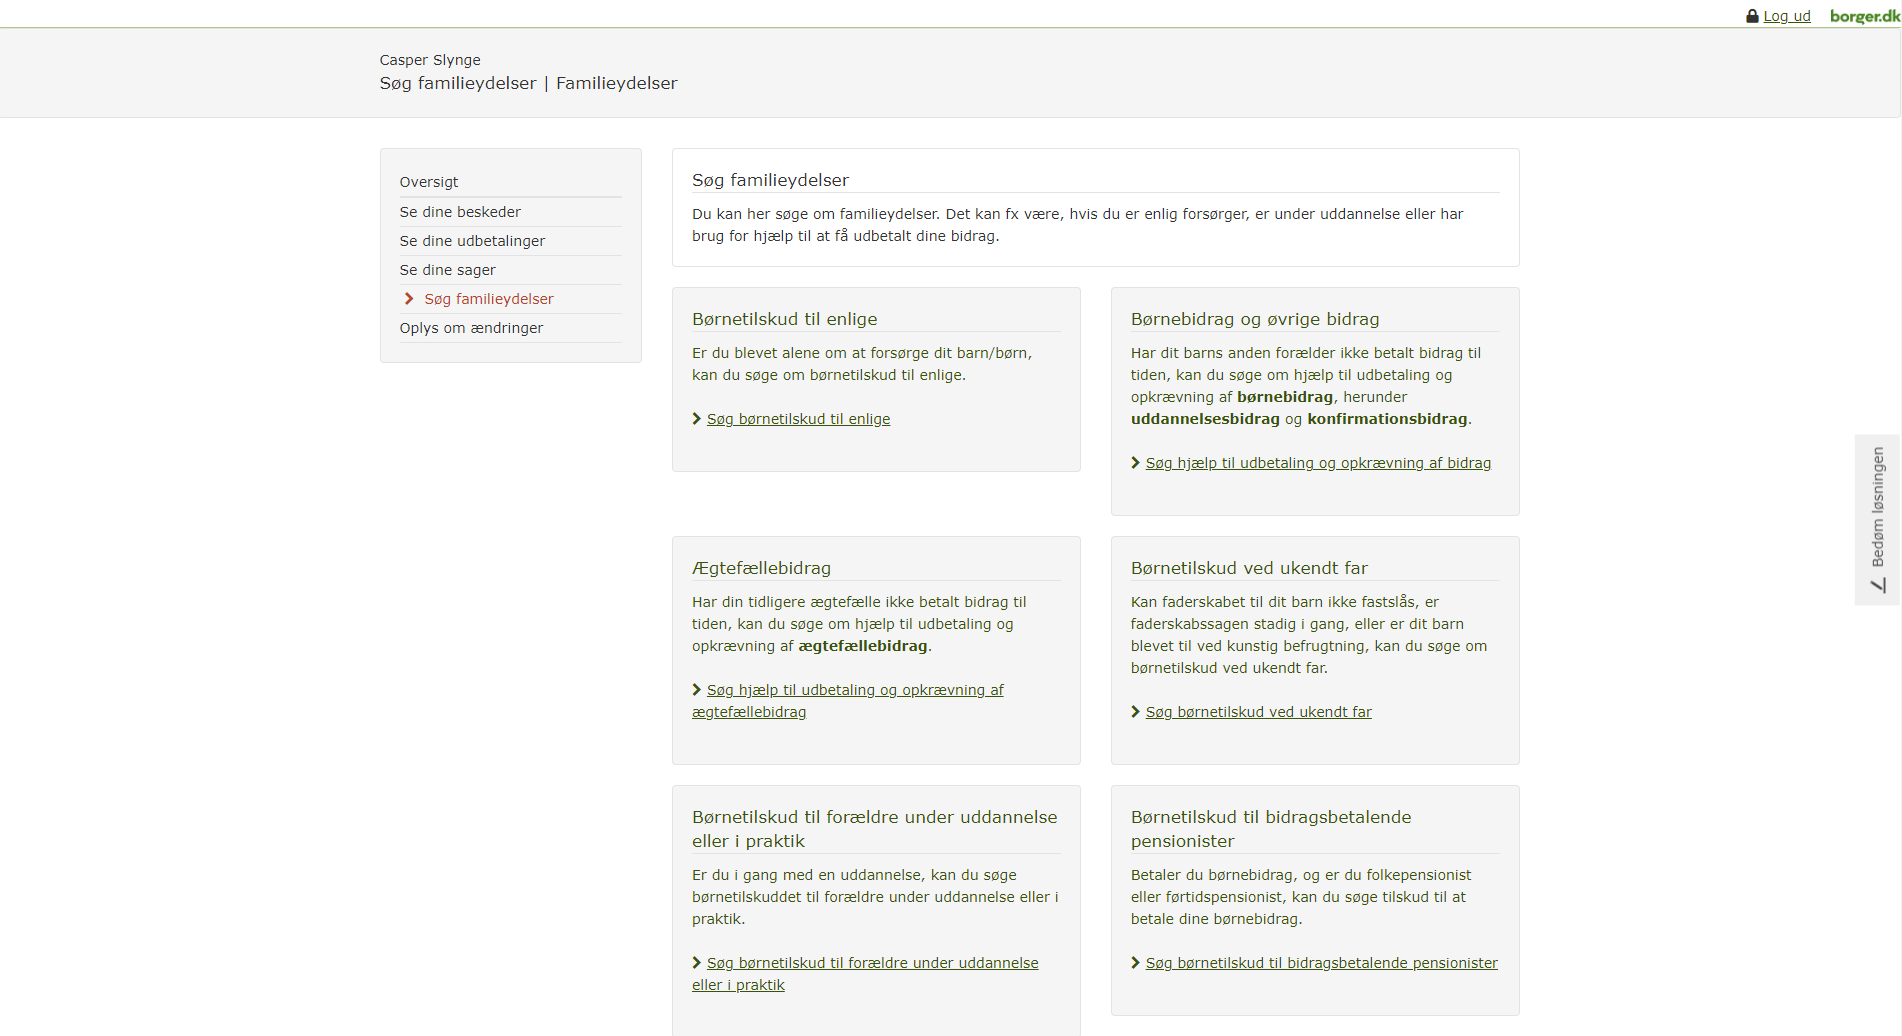Open Søg børnetilskud til bidragsbetalende pensionister
The image size is (1902, 1036).
click(1321, 963)
